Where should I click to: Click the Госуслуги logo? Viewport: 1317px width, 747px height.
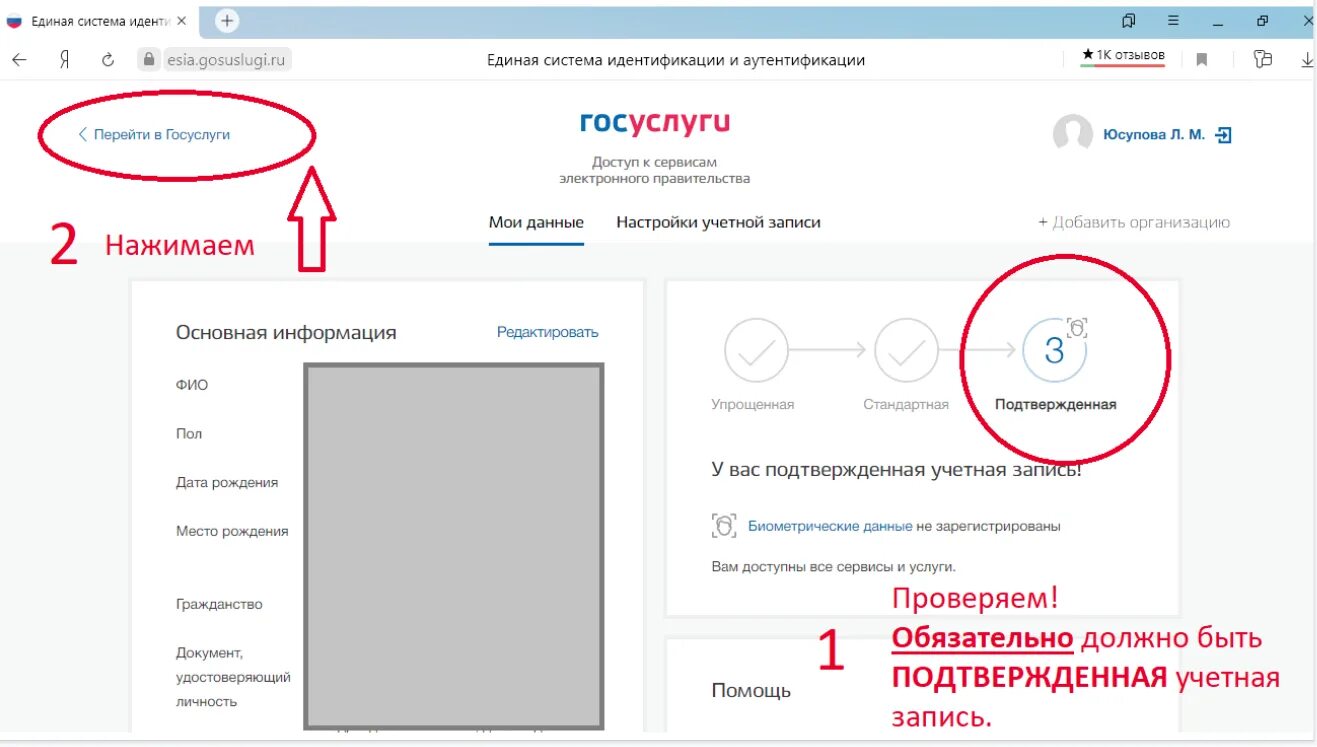pyautogui.click(x=655, y=123)
